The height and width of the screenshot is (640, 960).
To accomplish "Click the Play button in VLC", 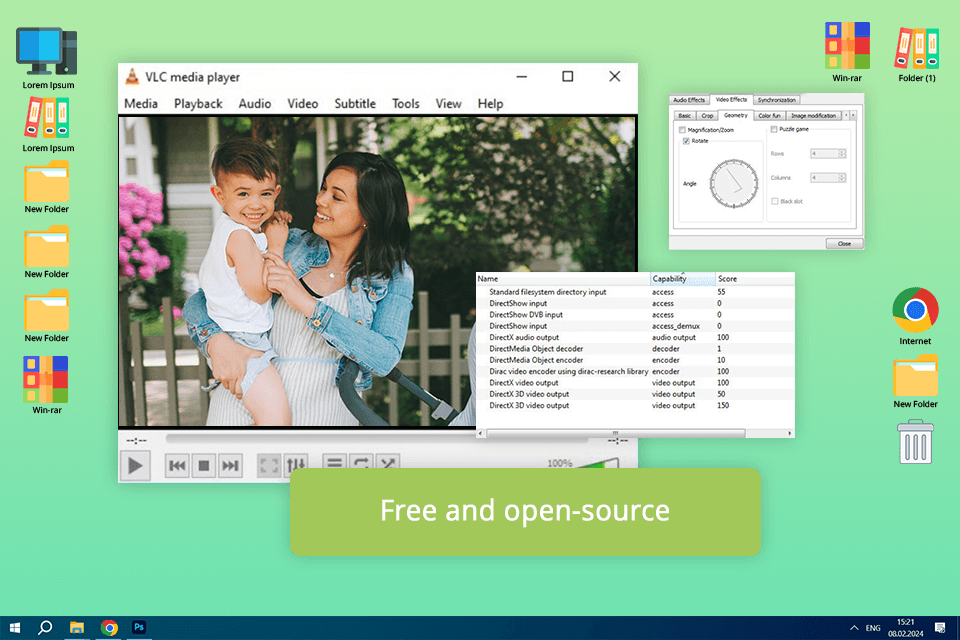I will [135, 466].
